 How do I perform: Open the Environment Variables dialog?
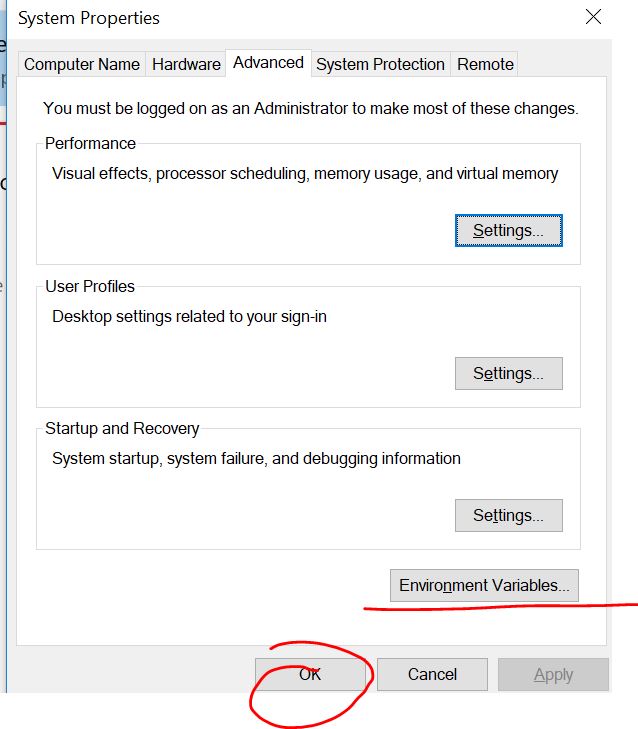click(x=484, y=586)
